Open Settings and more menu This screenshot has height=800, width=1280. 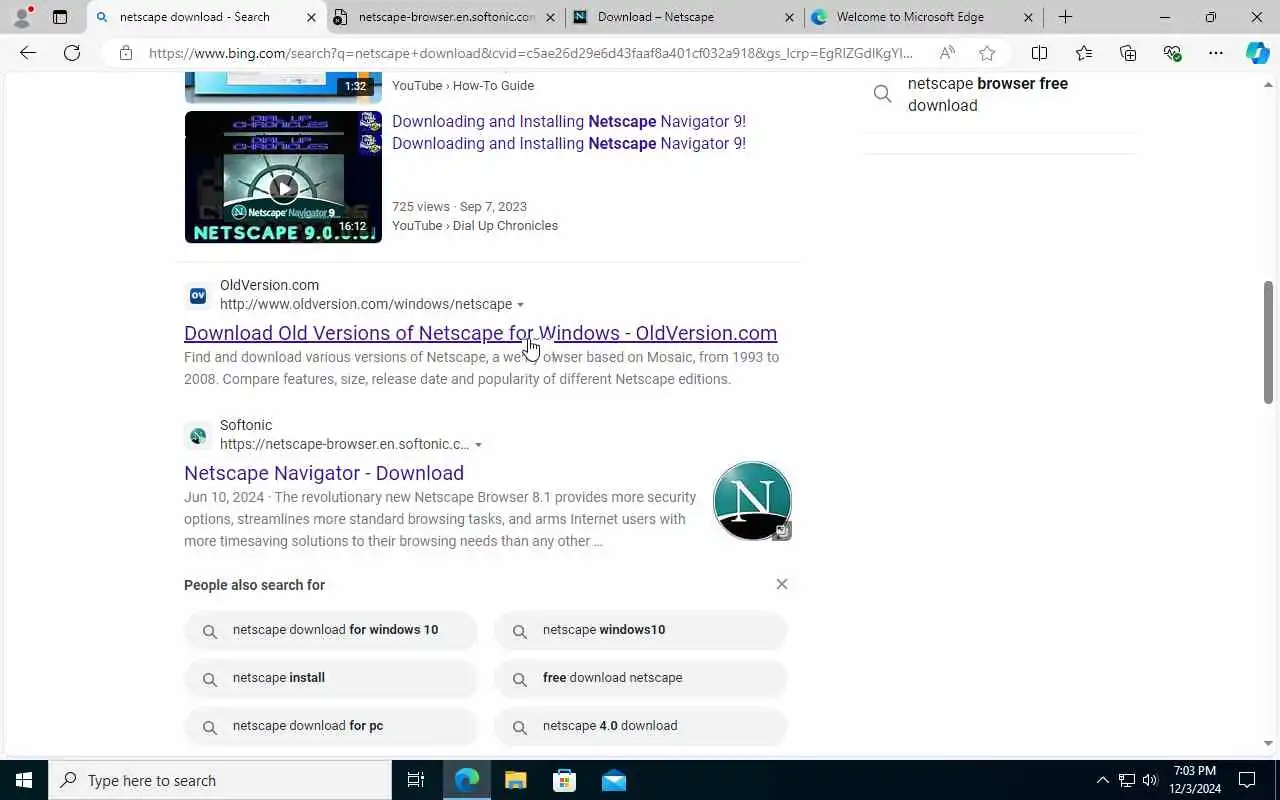1215,53
